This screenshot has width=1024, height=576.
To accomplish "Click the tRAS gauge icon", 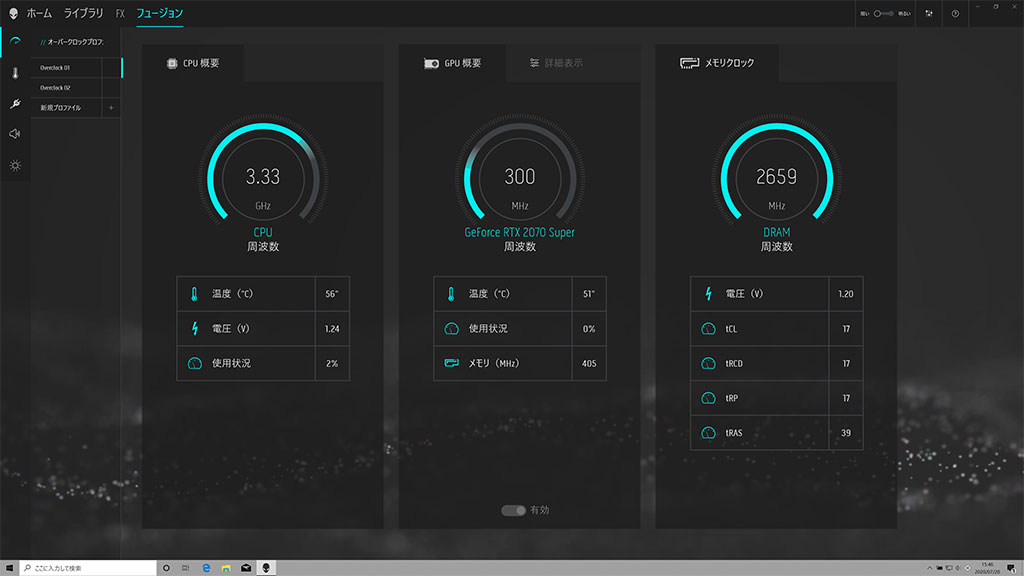I will click(708, 432).
